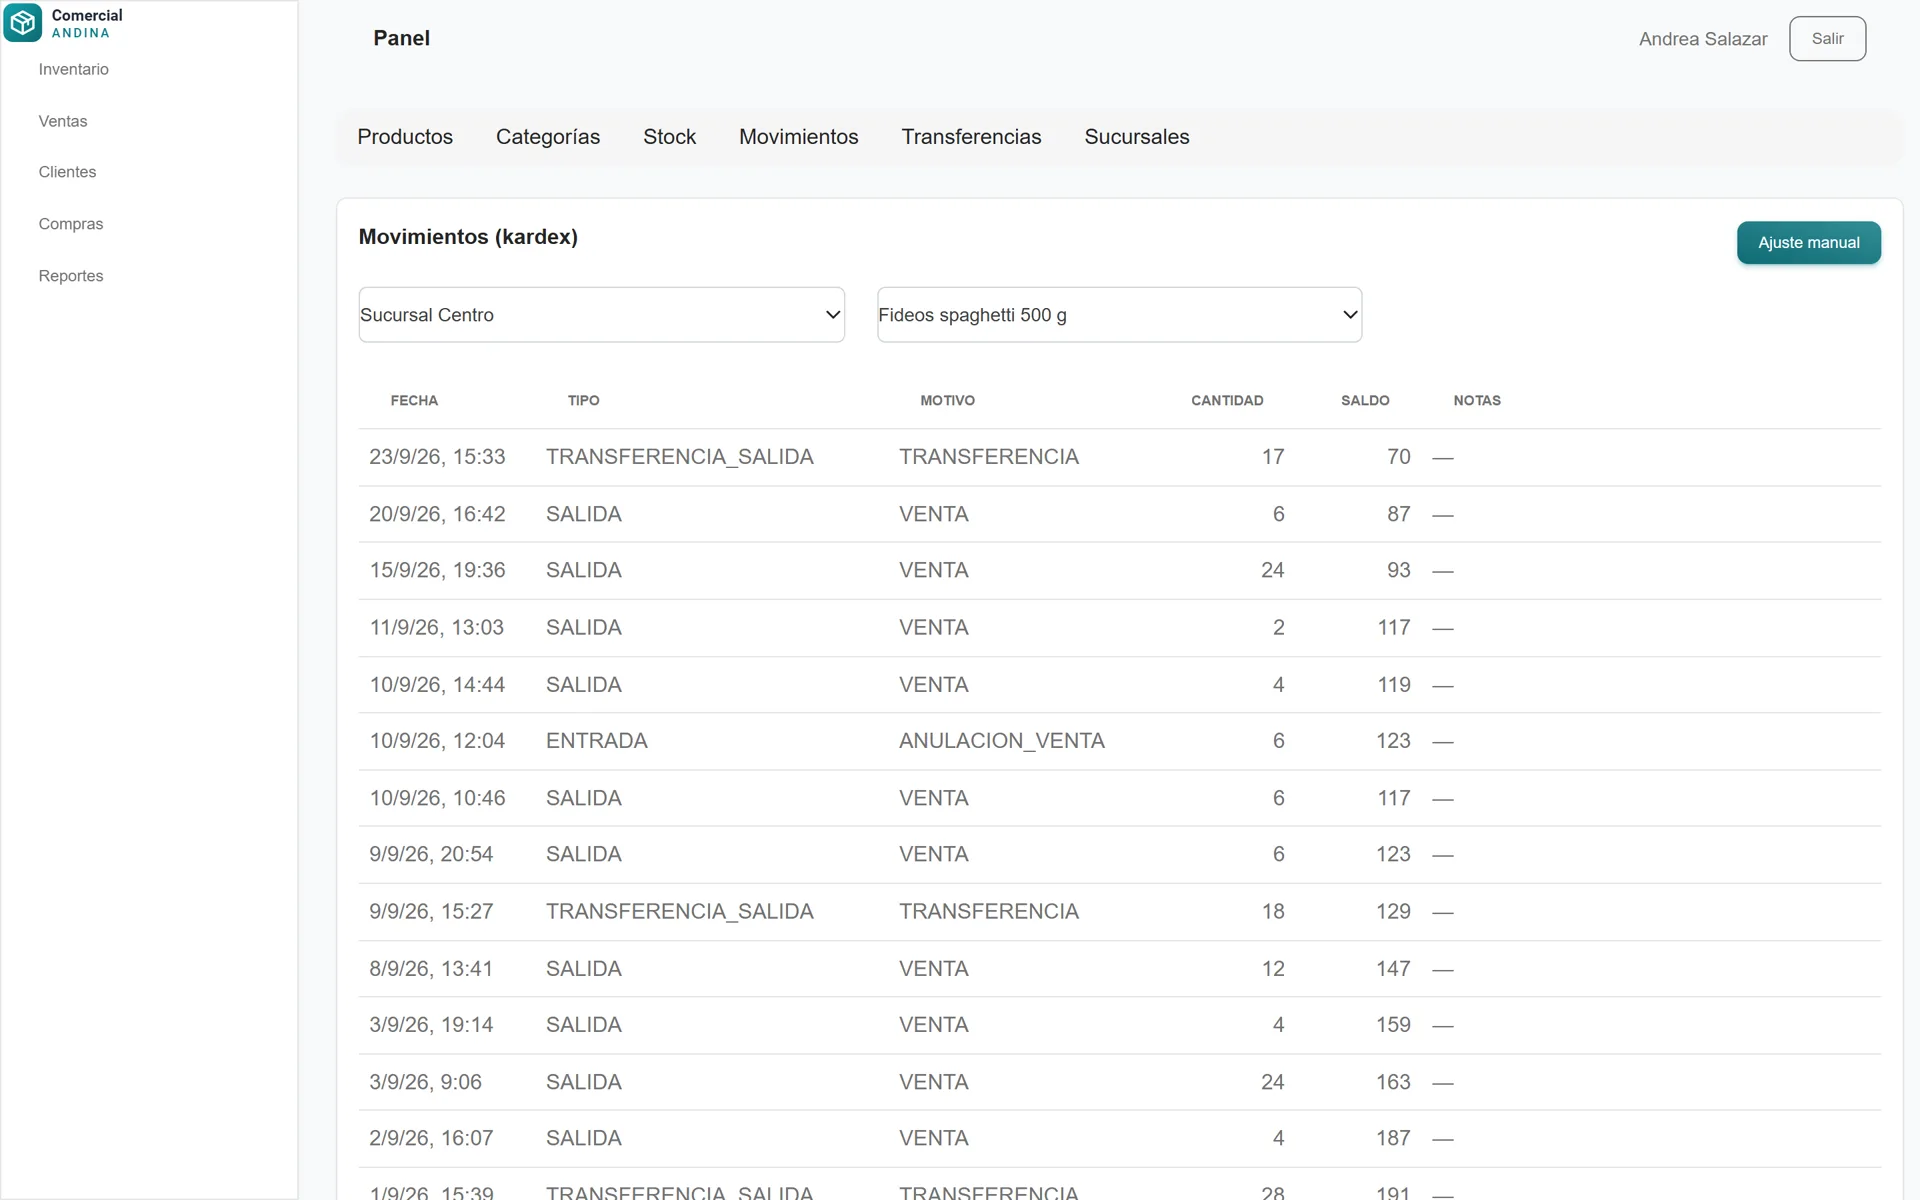This screenshot has height=1200, width=1920.
Task: Open Reportes in the sidebar
Action: [x=71, y=276]
